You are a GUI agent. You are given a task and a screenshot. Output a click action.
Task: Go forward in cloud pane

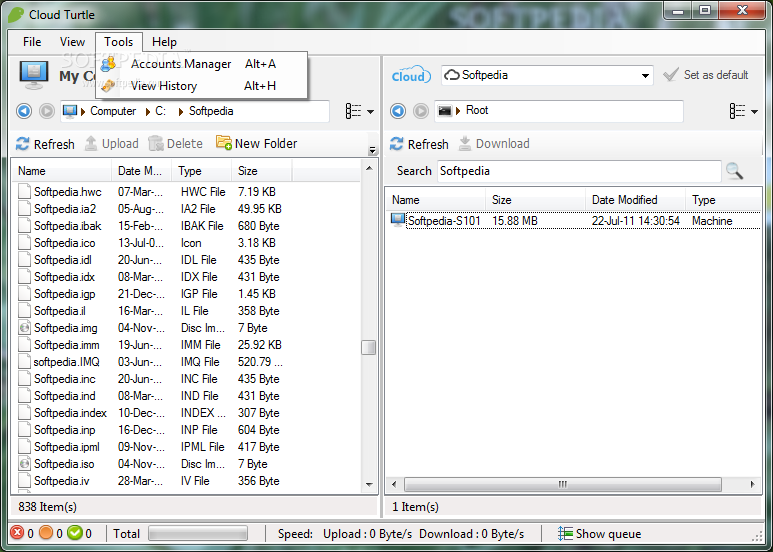click(x=421, y=111)
